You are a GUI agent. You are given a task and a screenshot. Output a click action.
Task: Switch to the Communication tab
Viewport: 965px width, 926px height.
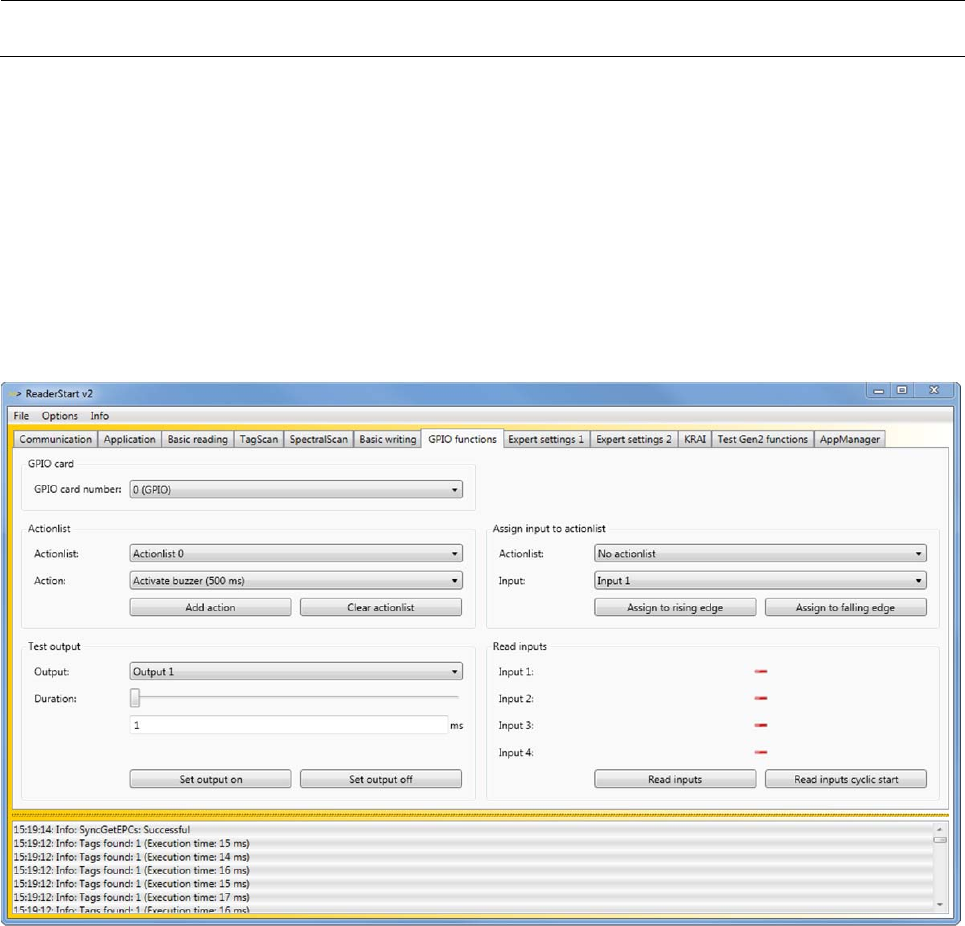(x=55, y=439)
